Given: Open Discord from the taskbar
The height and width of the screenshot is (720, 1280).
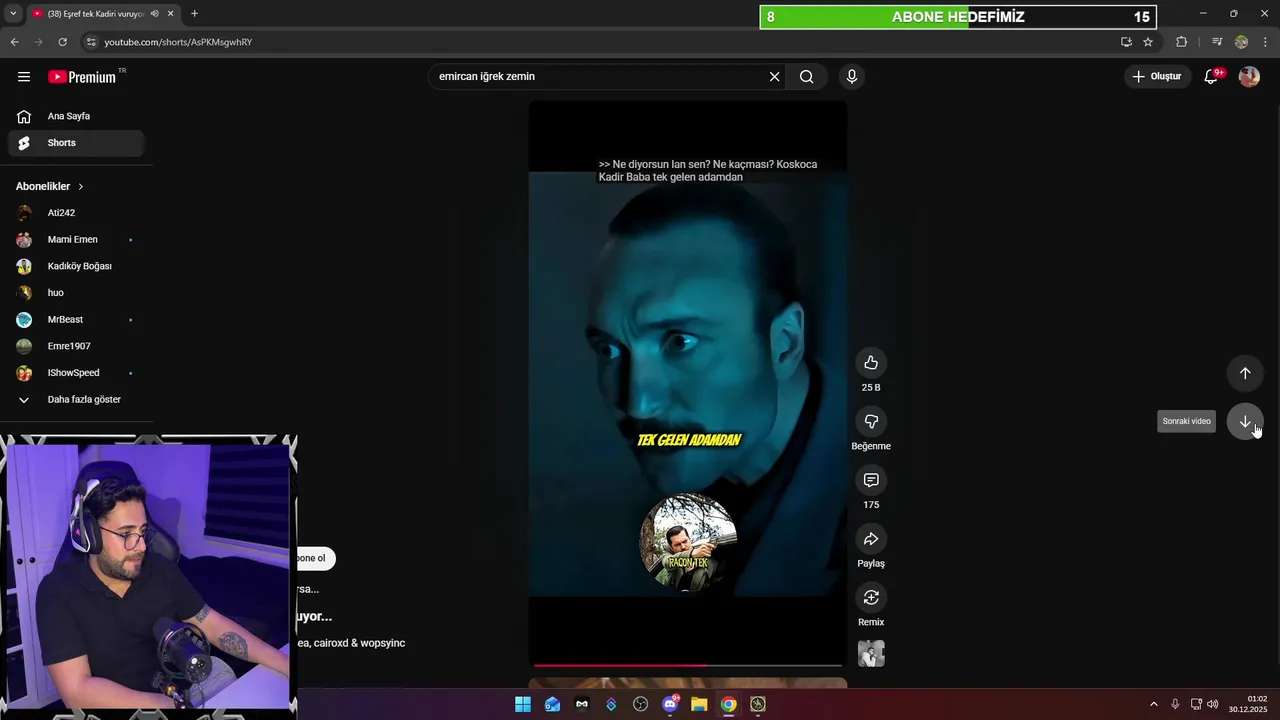Looking at the screenshot, I should pos(670,704).
